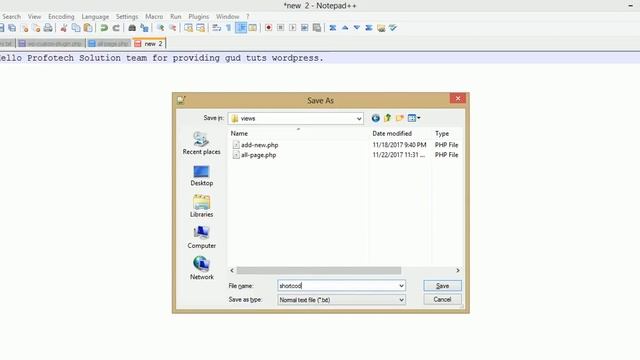
Task: Click the blue down-arrow plugin icon
Action: tap(357, 28)
